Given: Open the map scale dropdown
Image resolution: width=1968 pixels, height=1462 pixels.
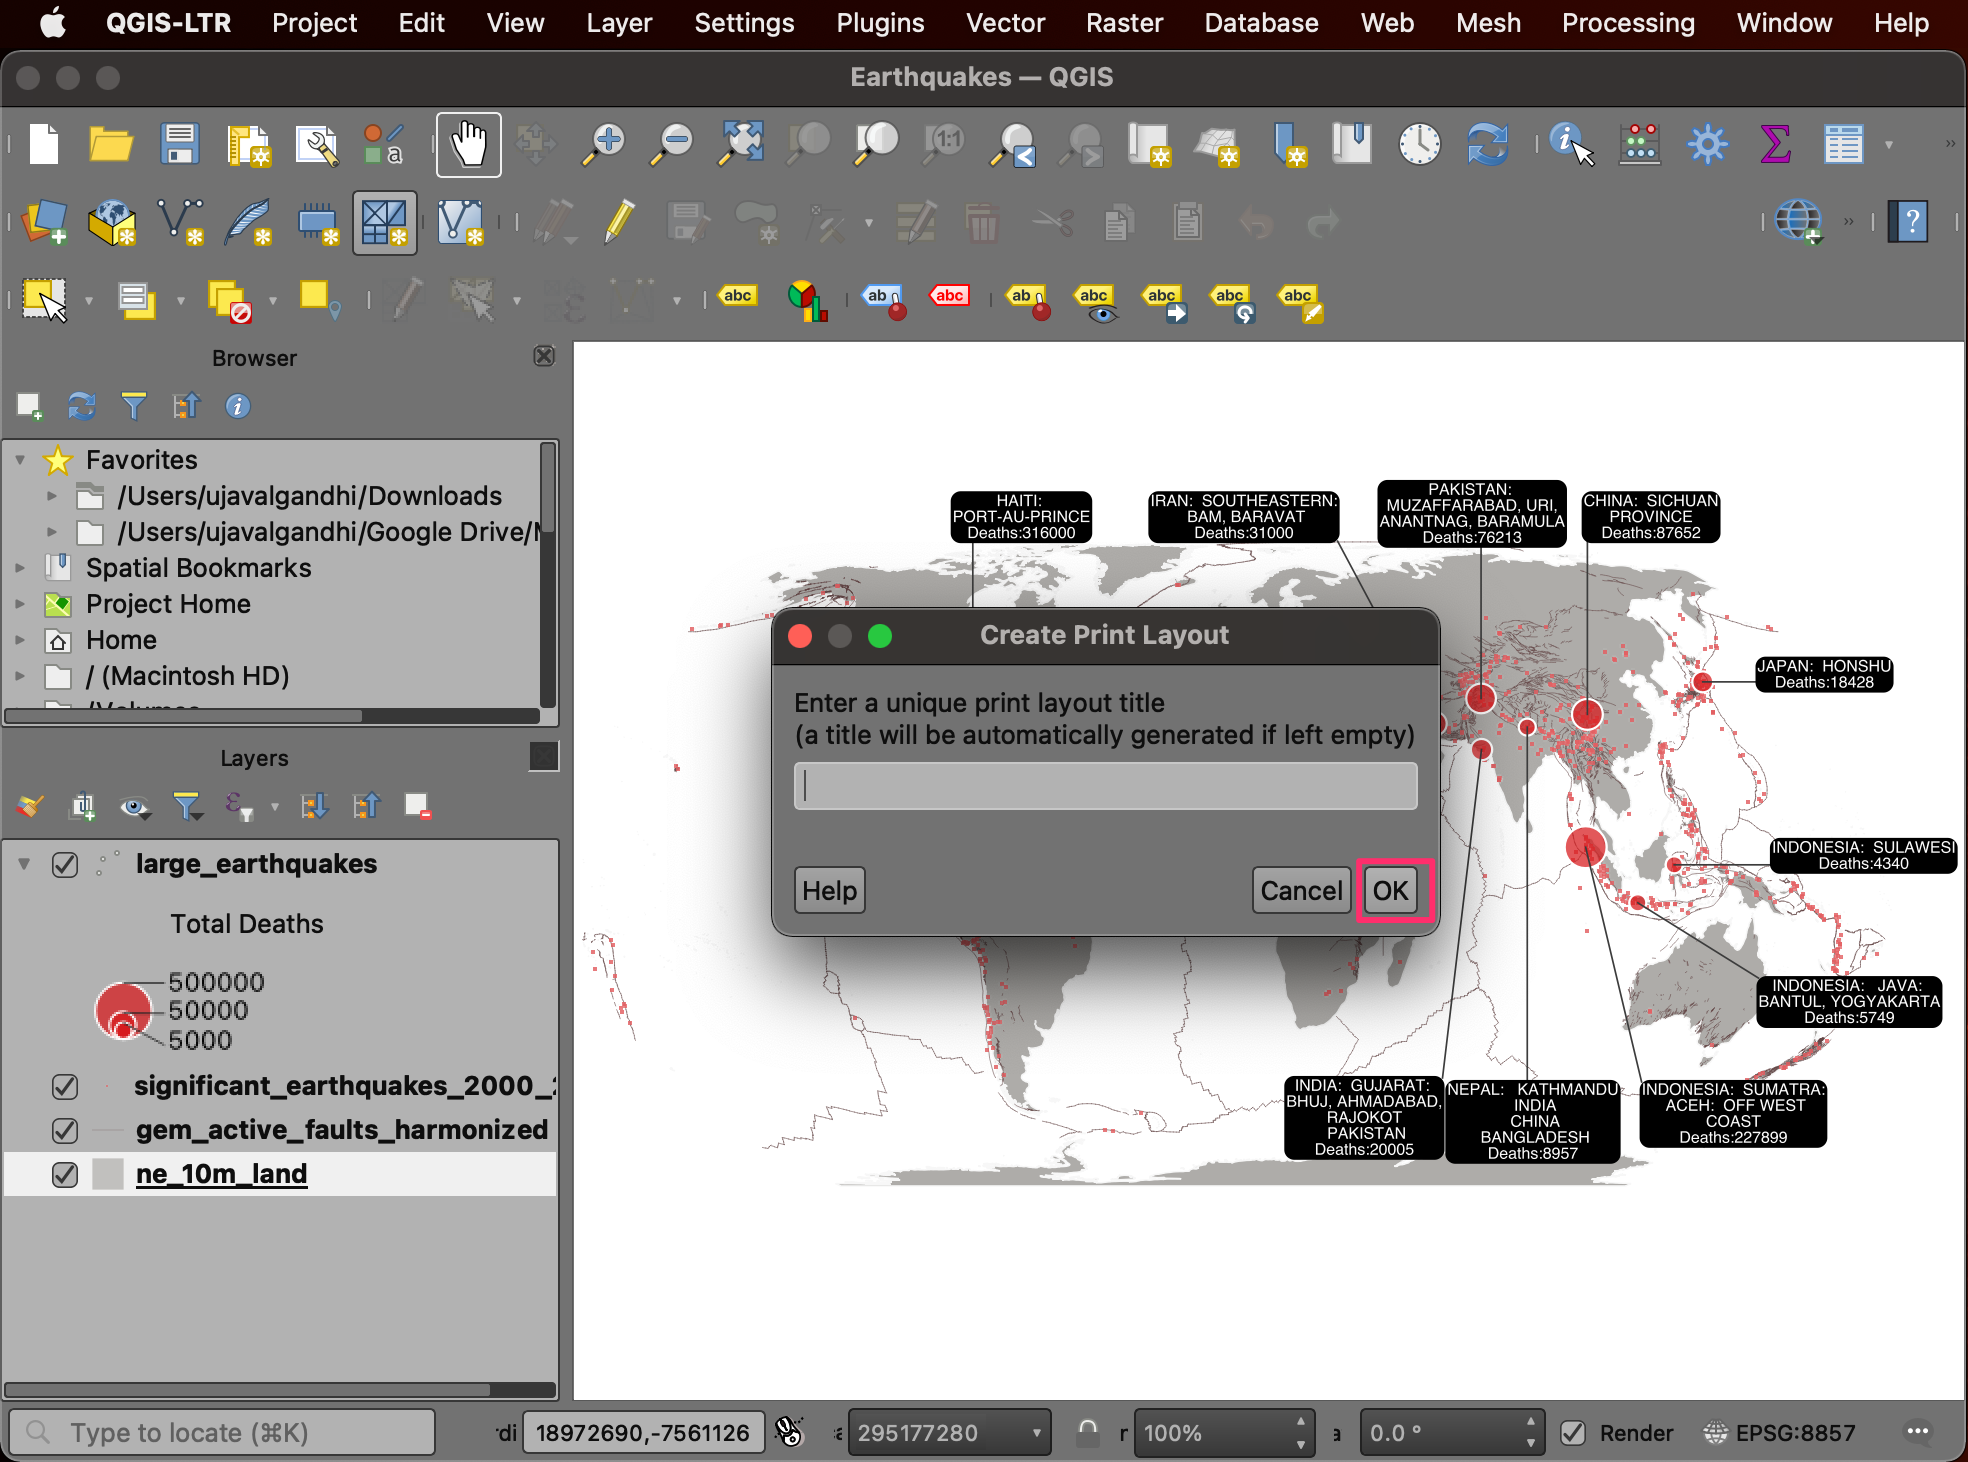Looking at the screenshot, I should tap(1037, 1433).
